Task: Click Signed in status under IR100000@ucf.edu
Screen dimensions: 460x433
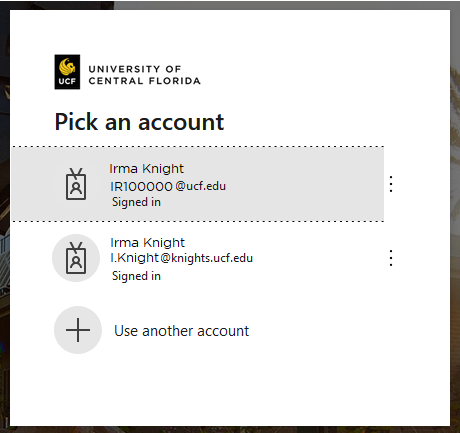Action: pos(136,202)
